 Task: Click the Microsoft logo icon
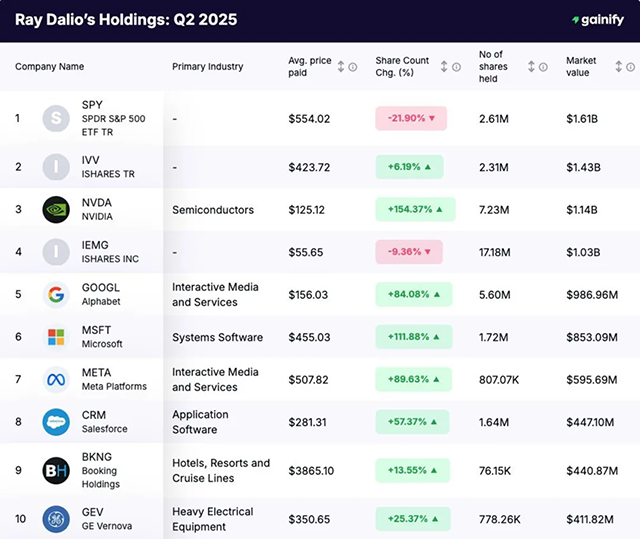(56, 337)
